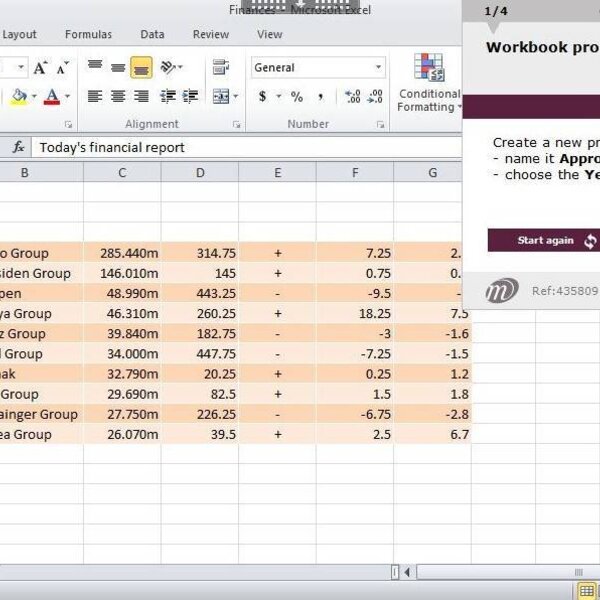Open the View tab
This screenshot has width=600, height=600.
pos(270,34)
